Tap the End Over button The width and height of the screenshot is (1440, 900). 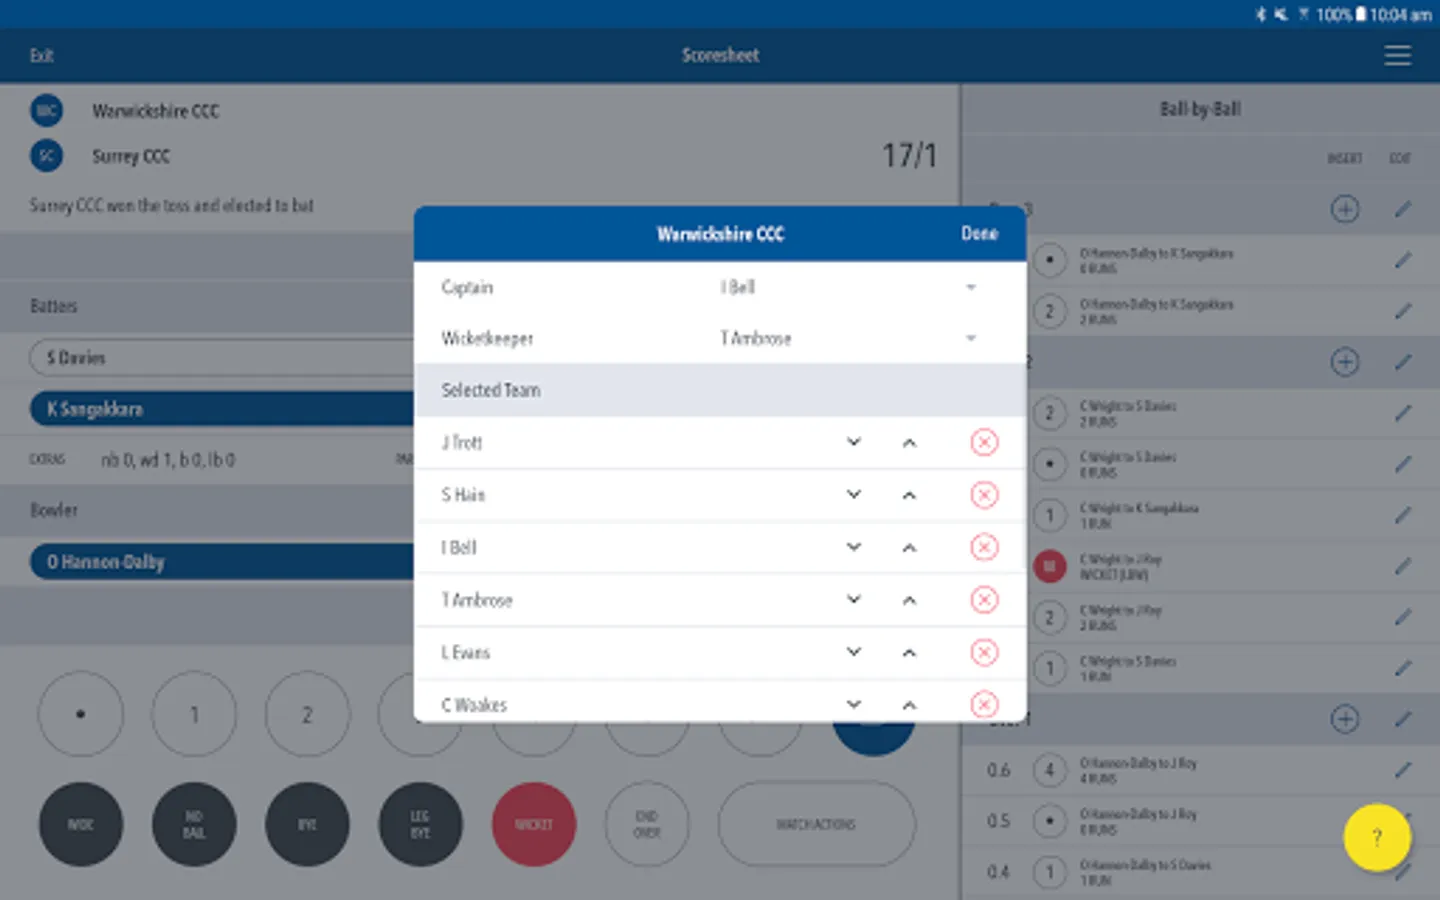pyautogui.click(x=647, y=824)
